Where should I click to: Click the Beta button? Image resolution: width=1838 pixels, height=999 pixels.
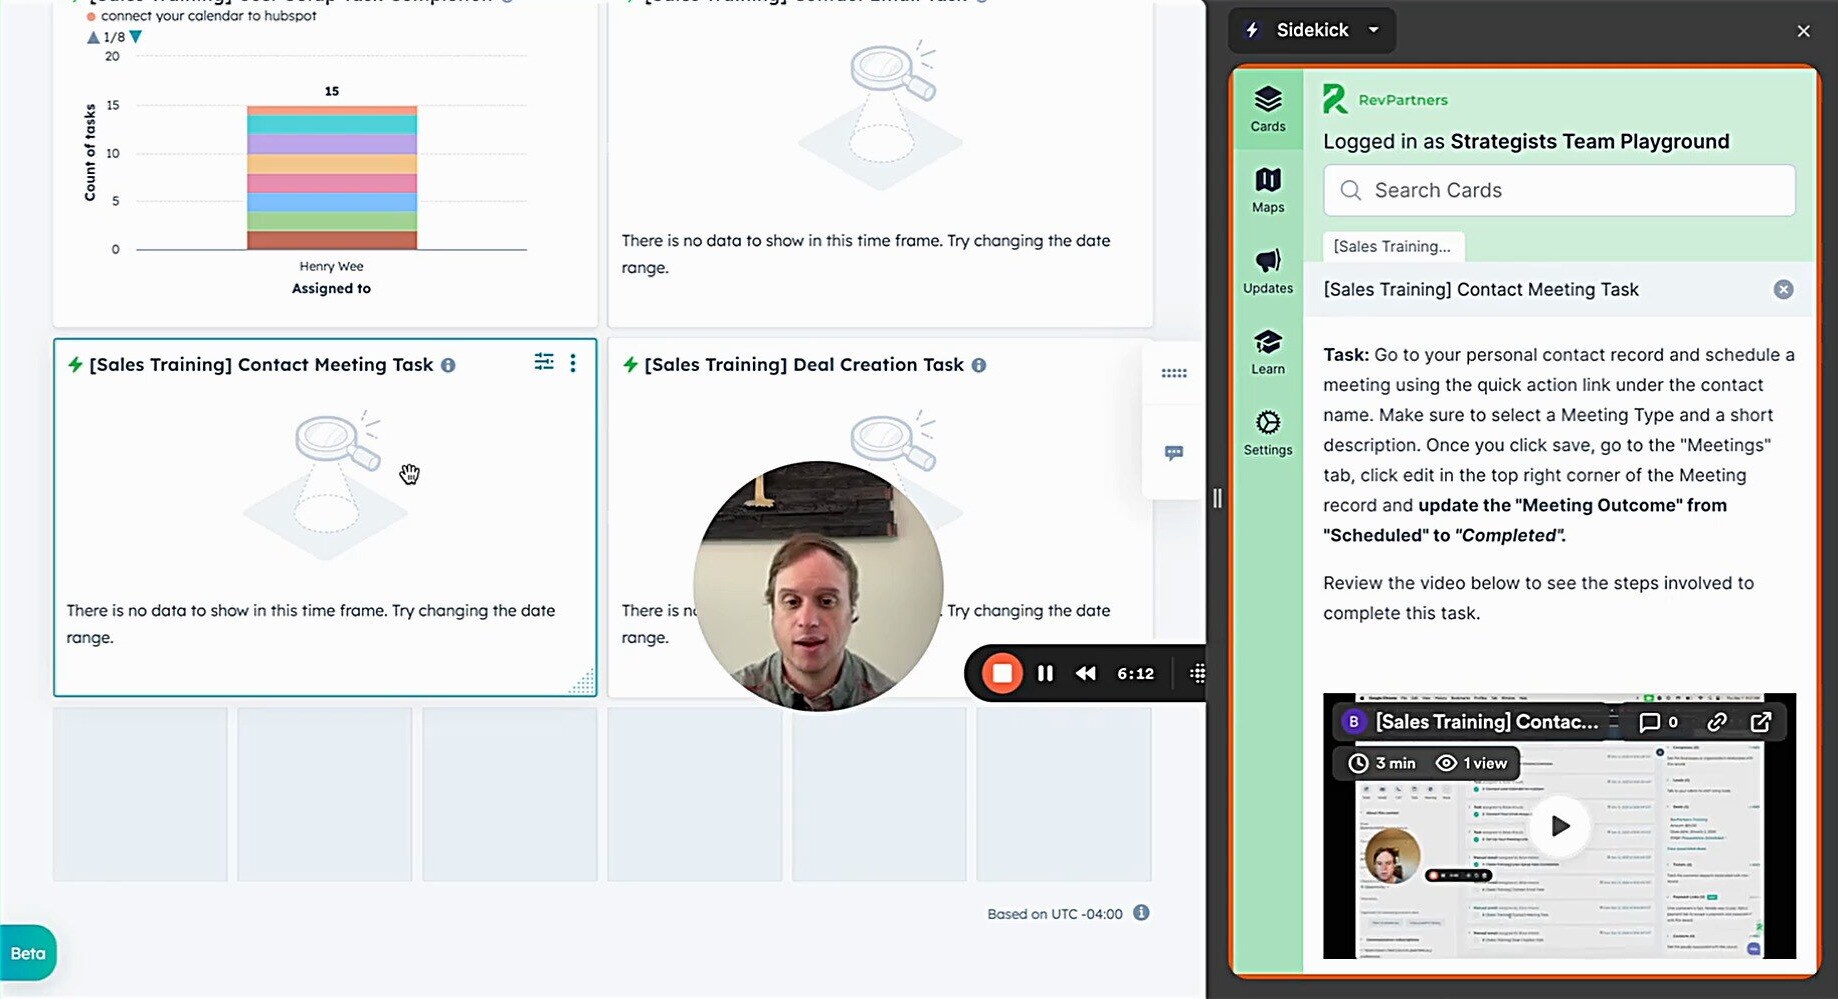click(28, 953)
